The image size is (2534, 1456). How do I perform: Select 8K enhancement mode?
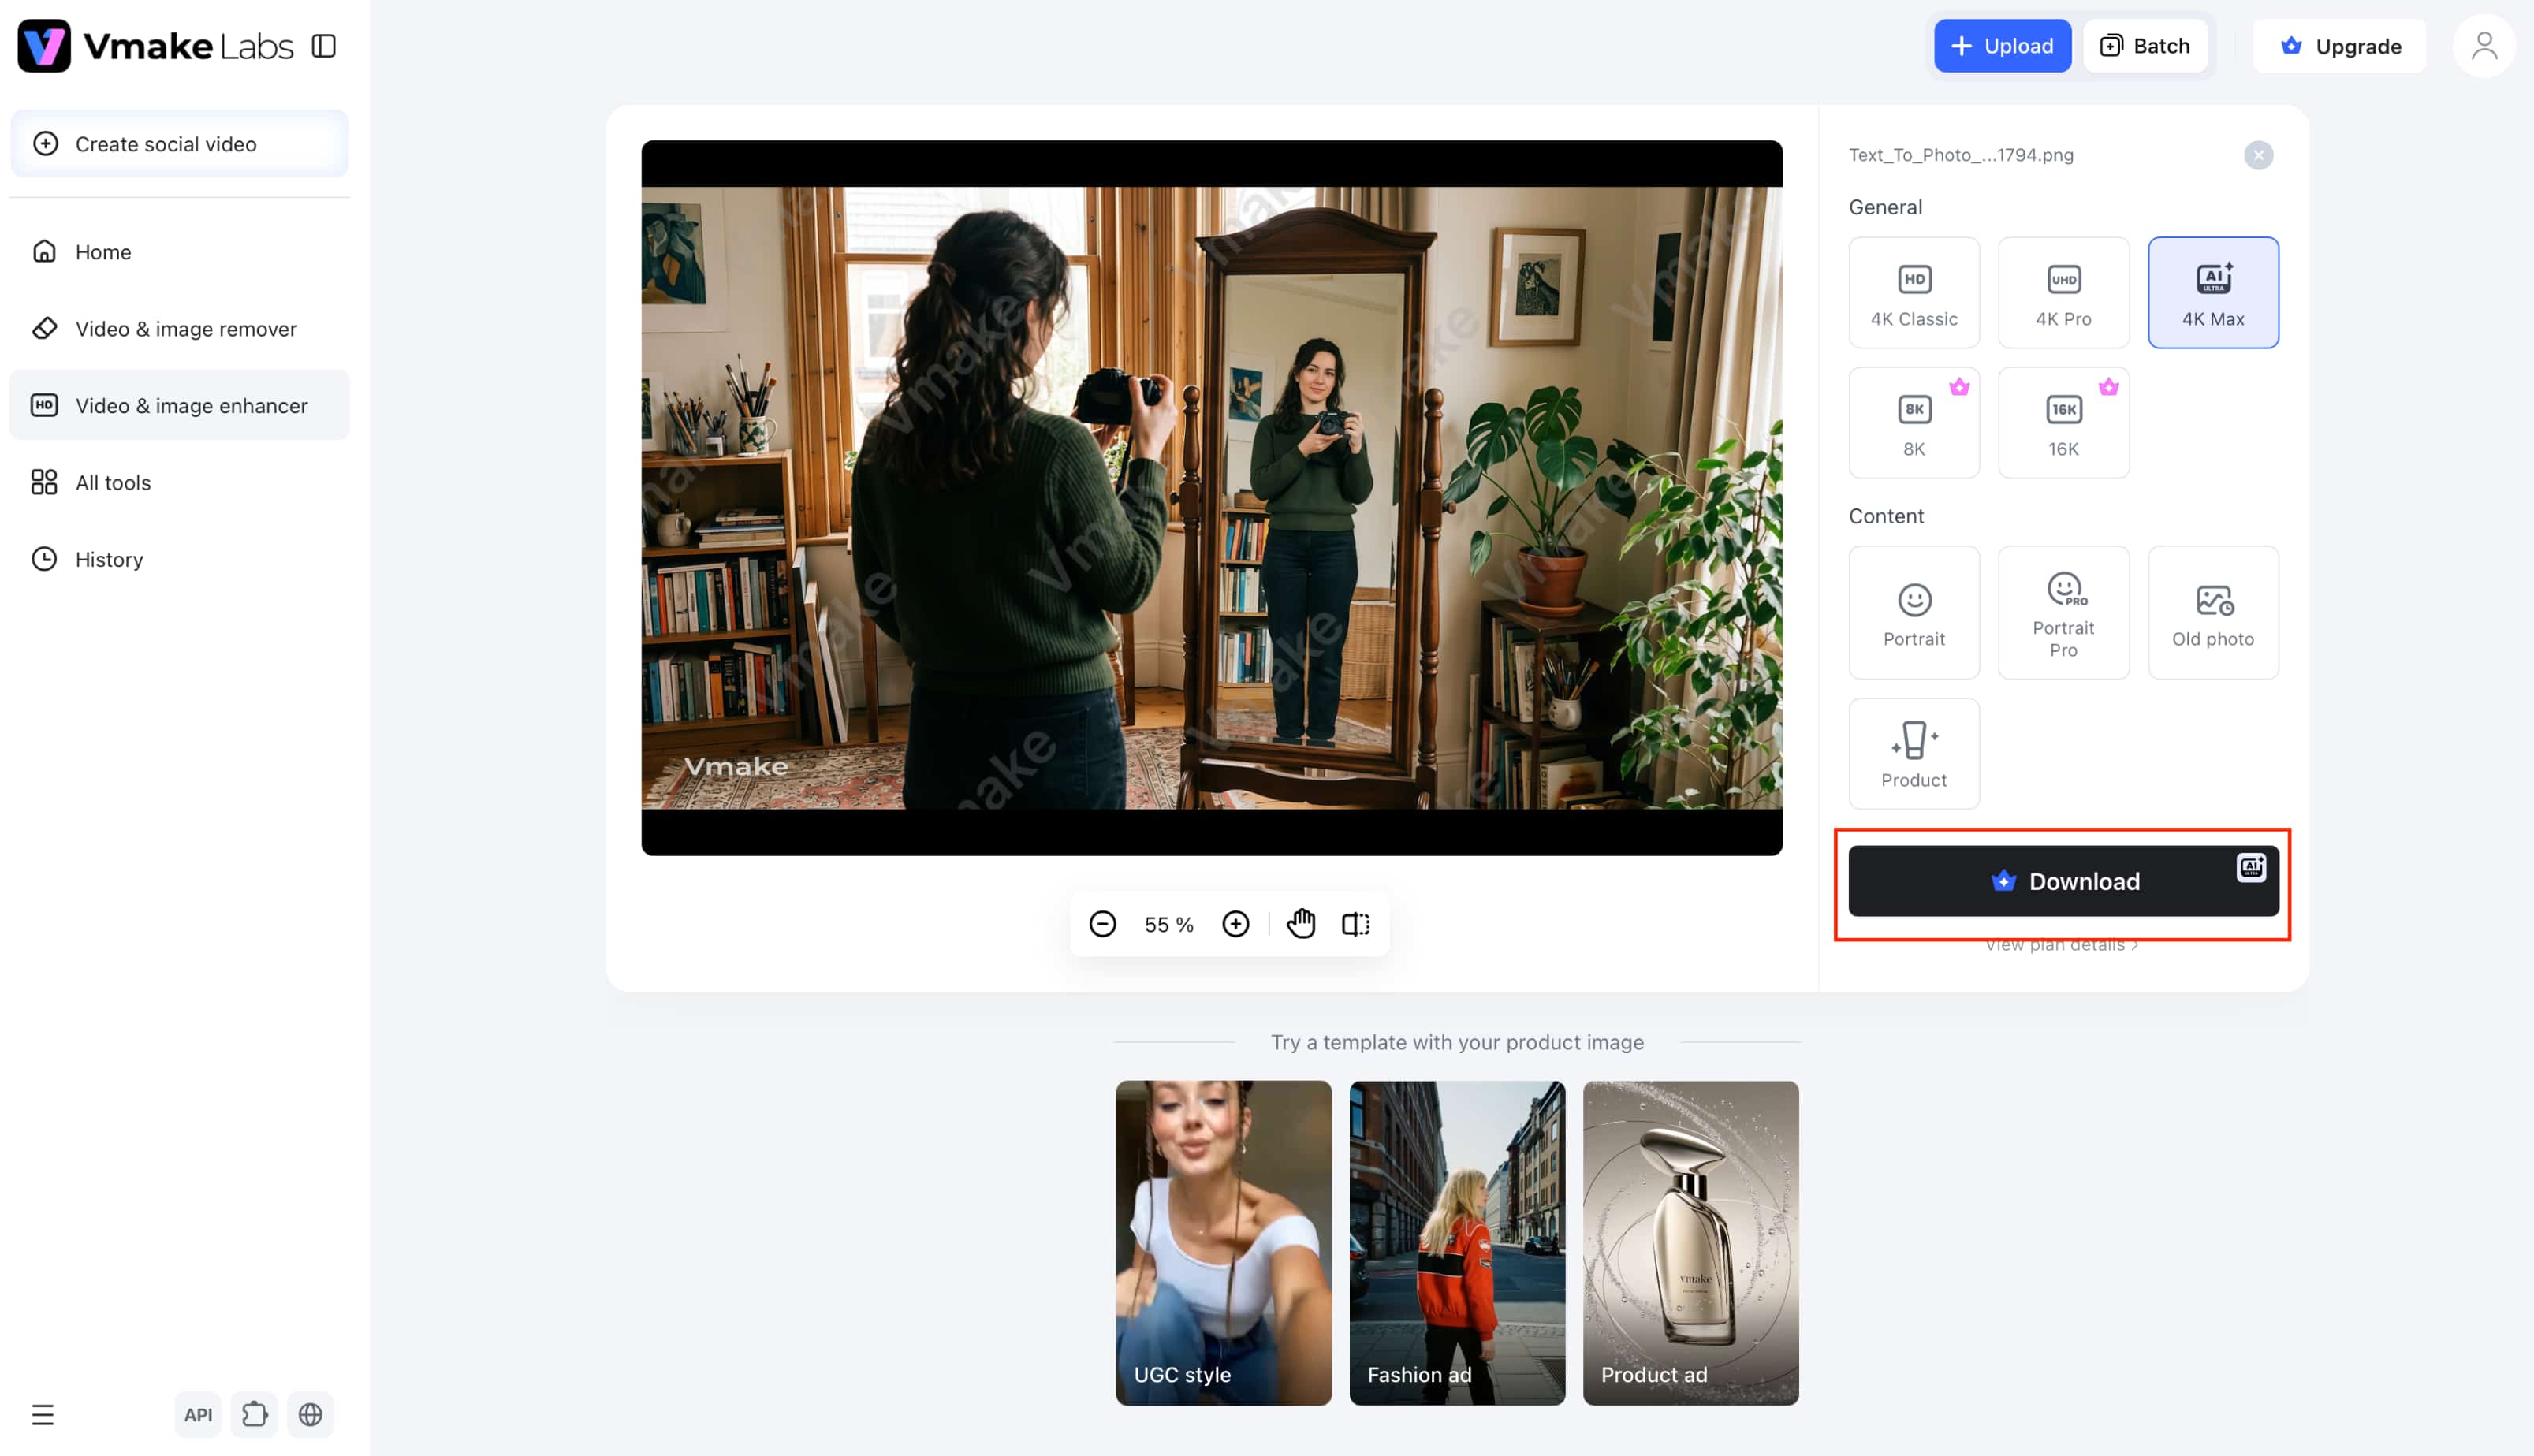pos(1914,423)
